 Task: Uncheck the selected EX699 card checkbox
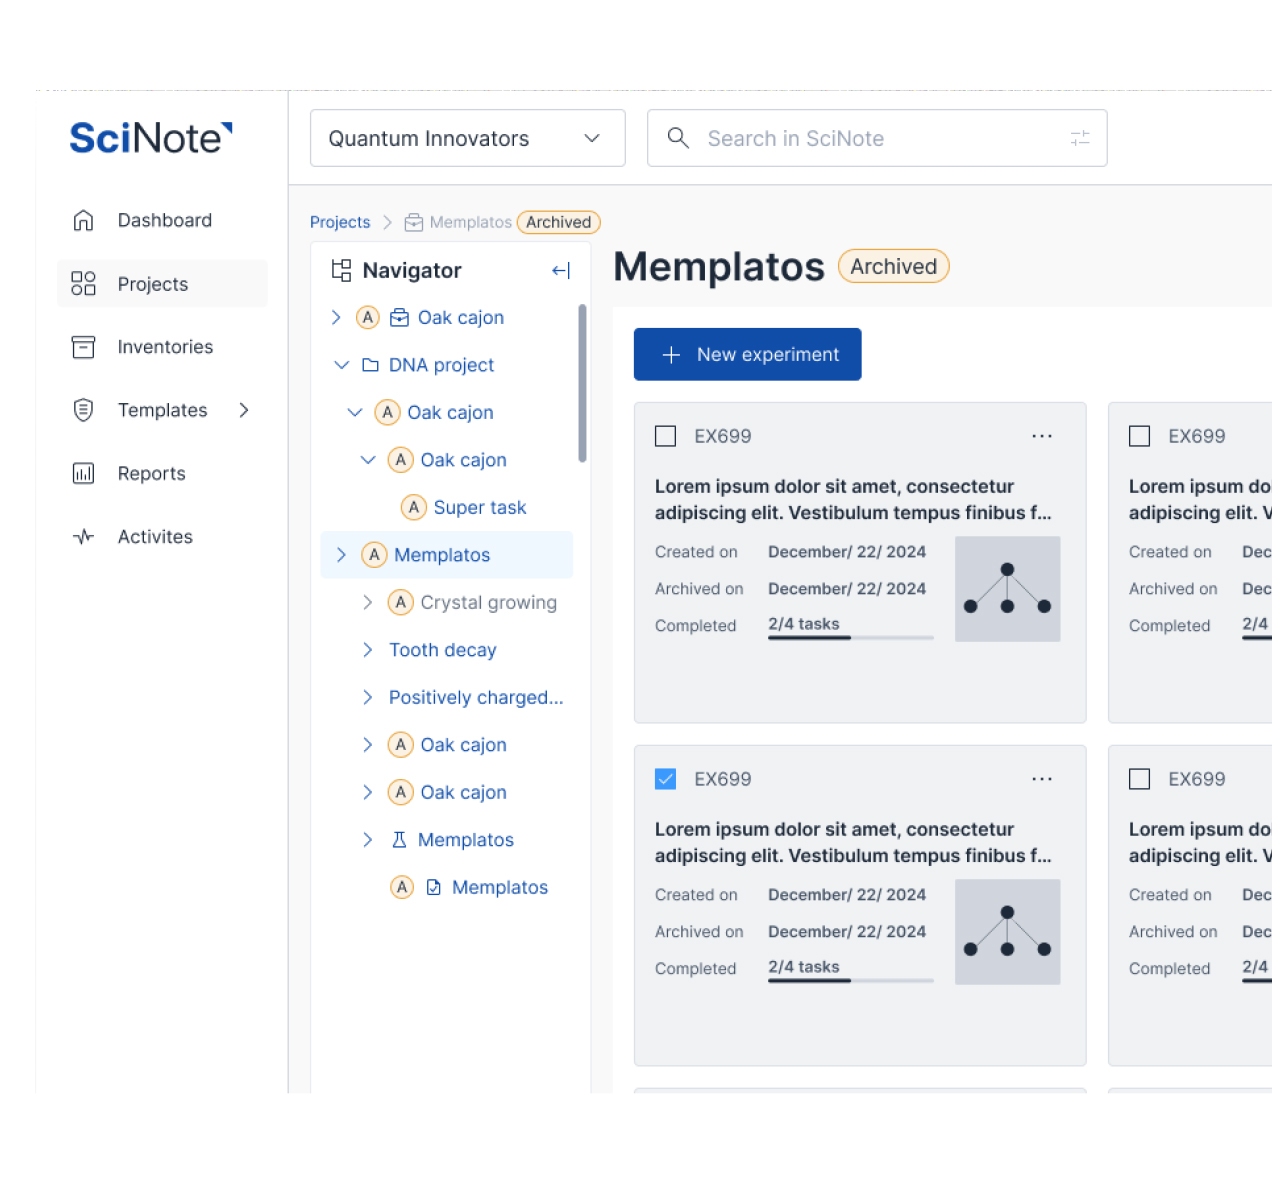coord(665,779)
